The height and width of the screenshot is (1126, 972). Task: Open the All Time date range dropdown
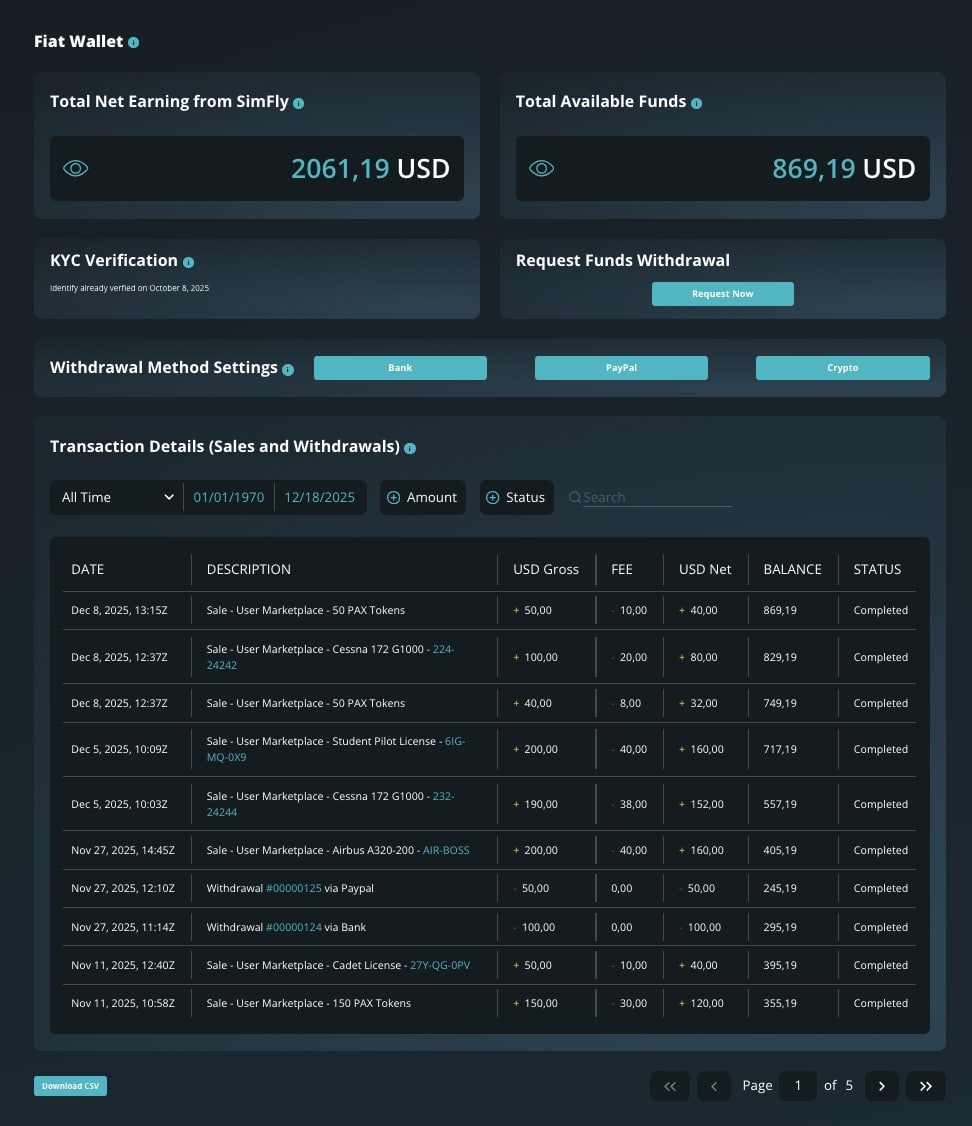(x=115, y=497)
